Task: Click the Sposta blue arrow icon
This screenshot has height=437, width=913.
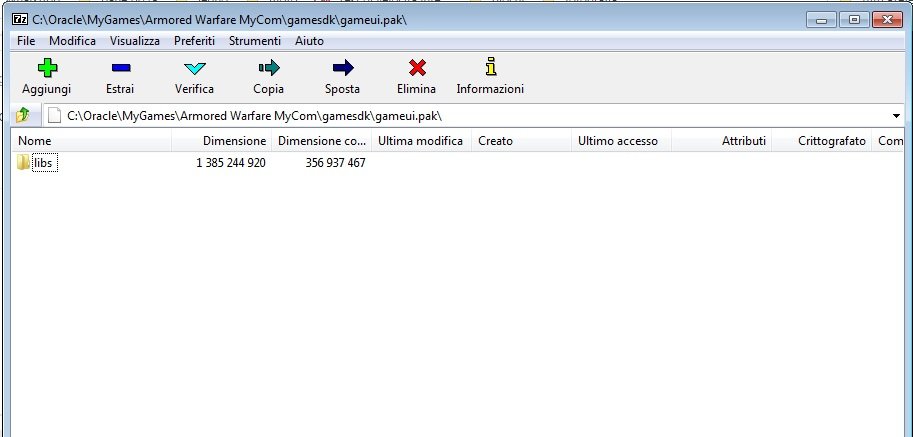Action: [x=342, y=68]
